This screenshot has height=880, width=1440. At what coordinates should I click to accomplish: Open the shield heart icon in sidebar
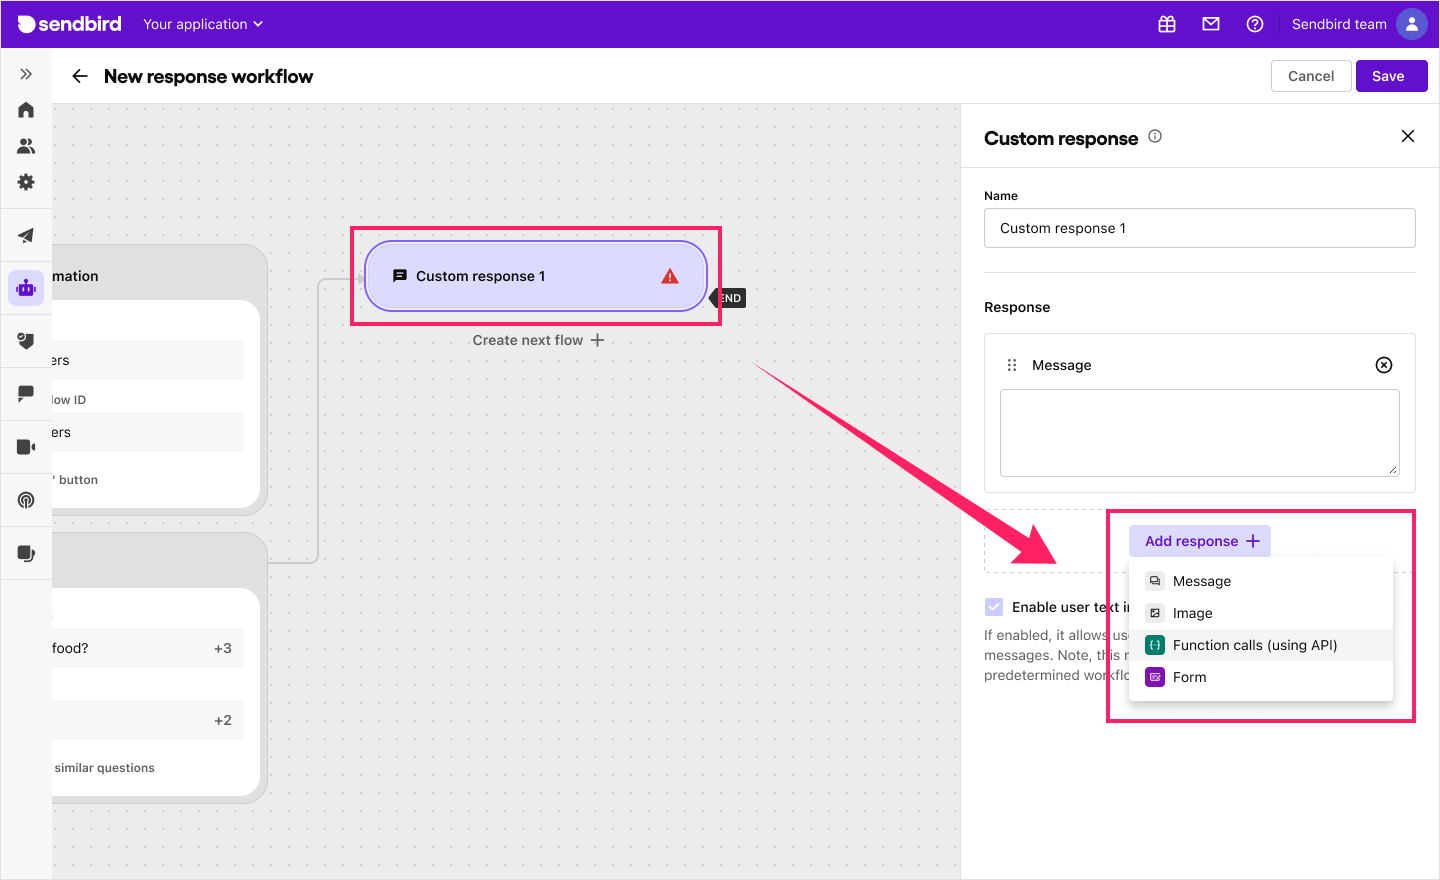click(x=26, y=340)
